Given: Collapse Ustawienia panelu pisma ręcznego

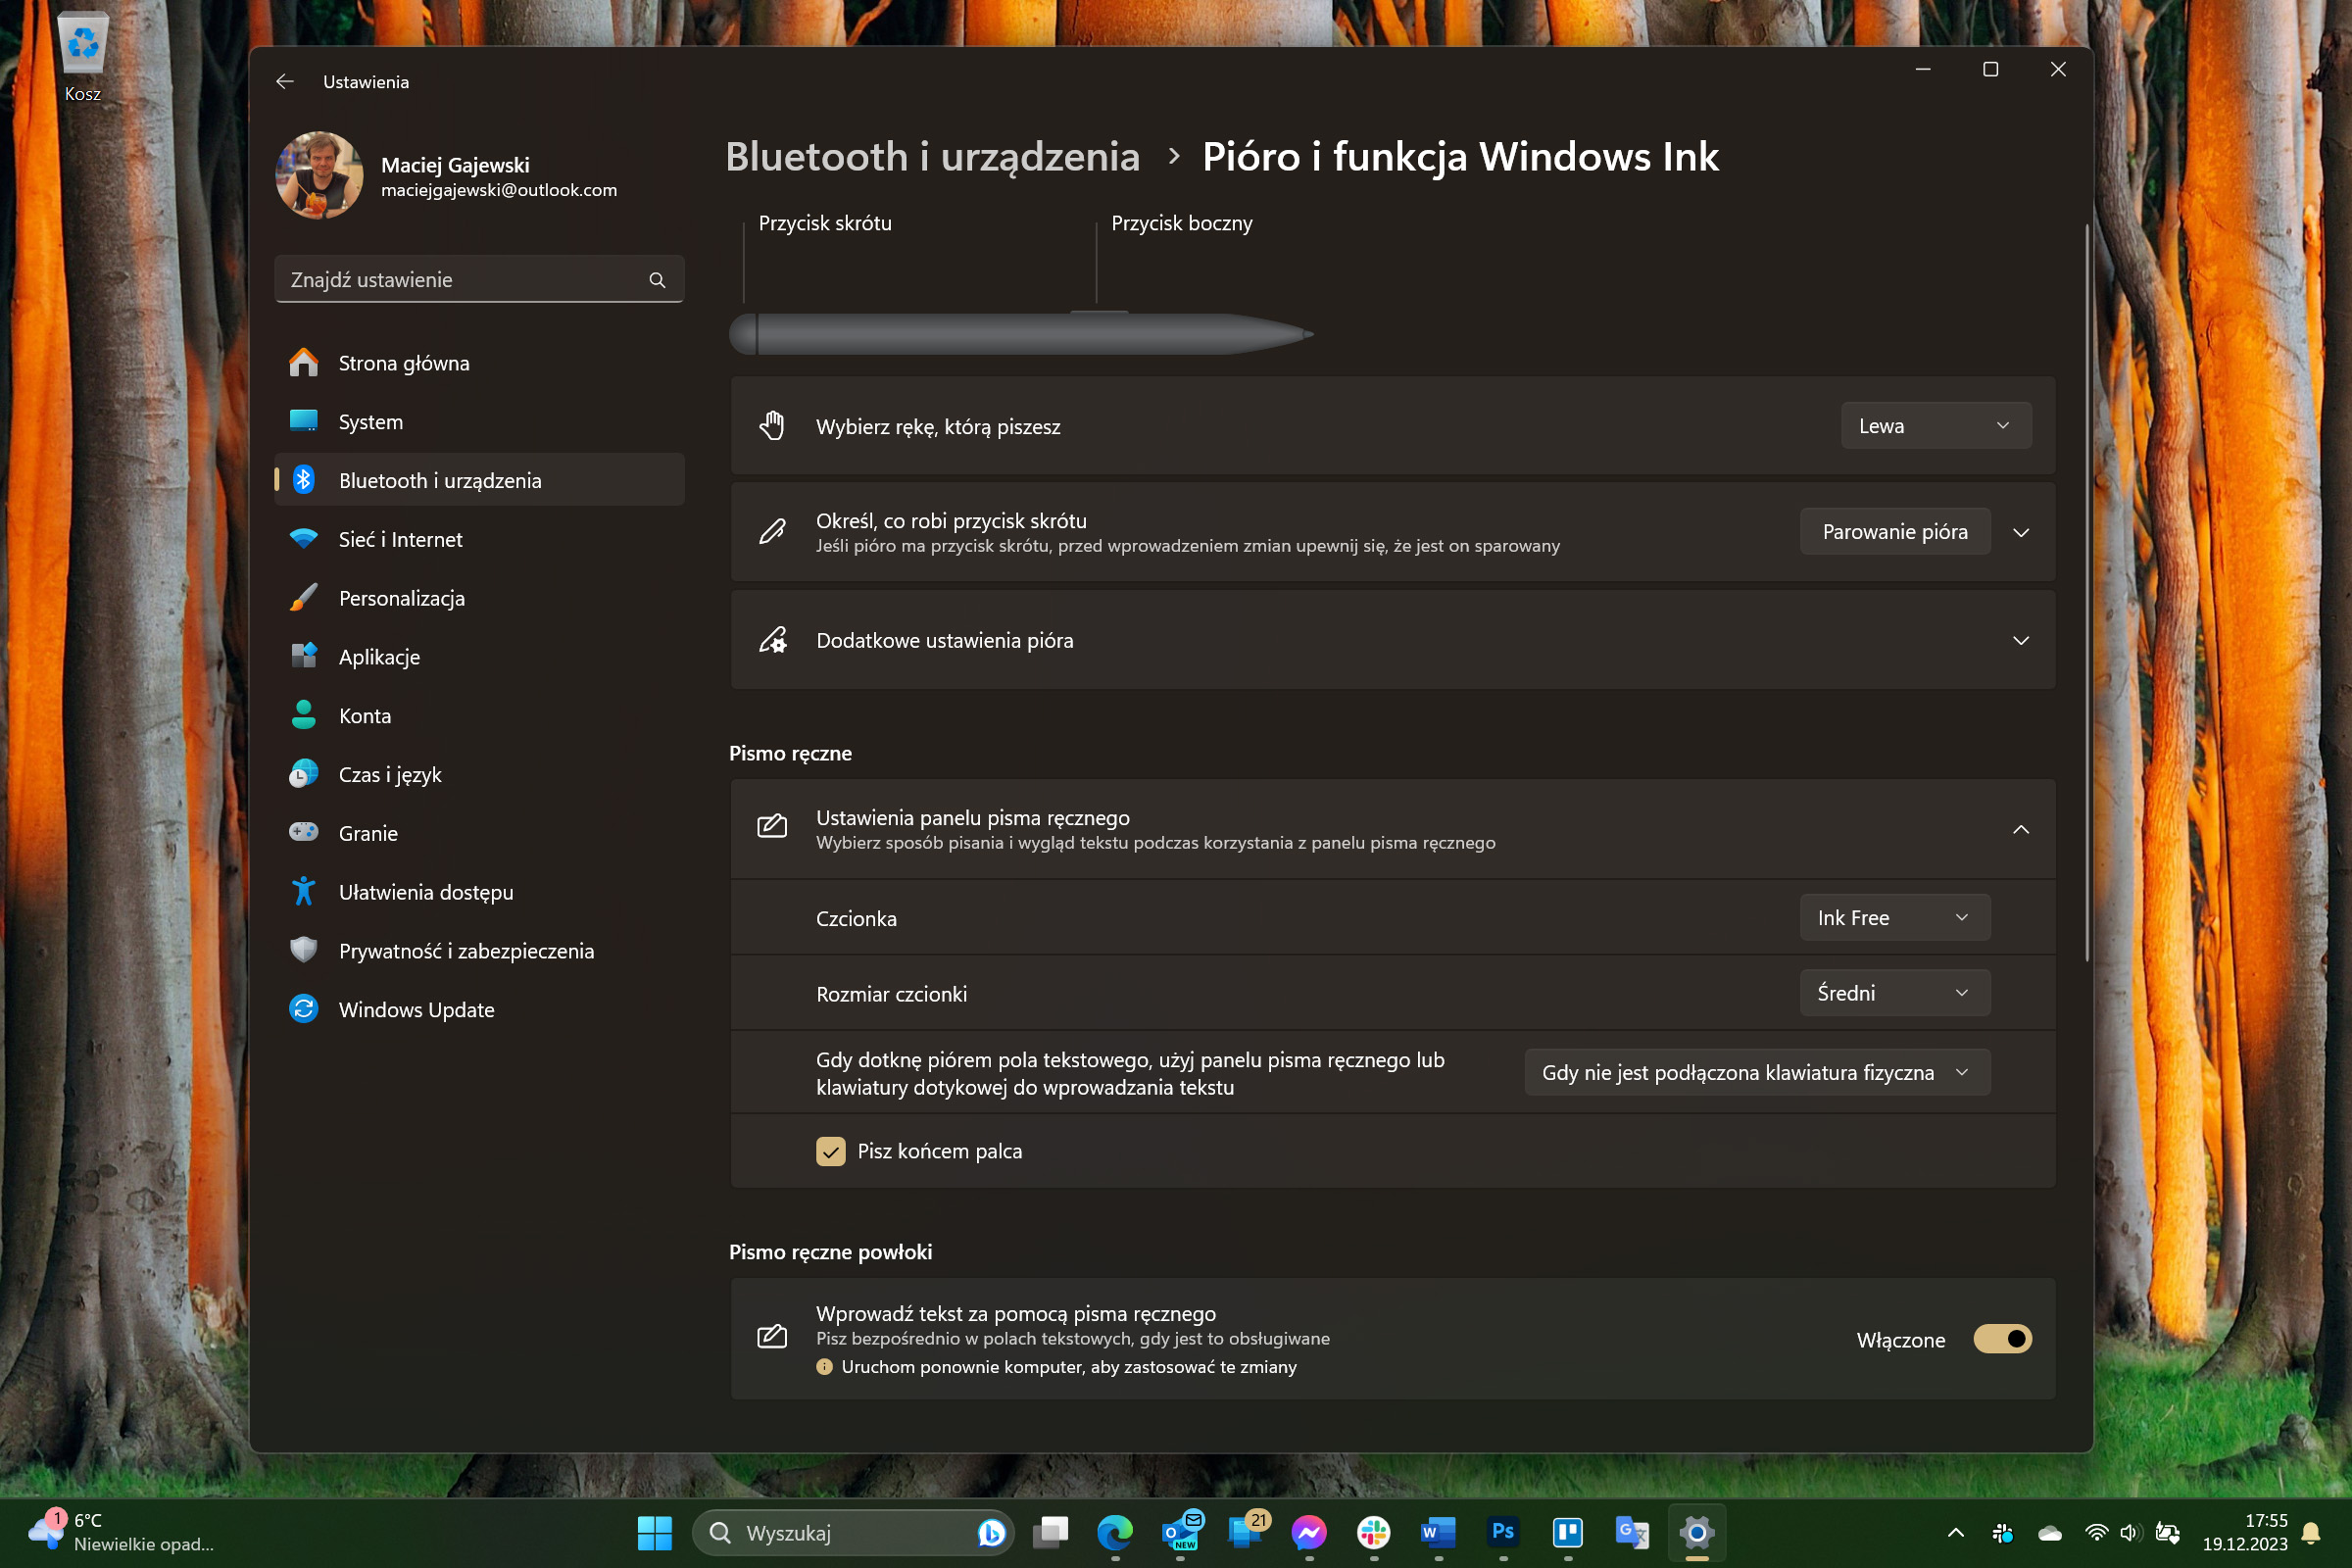Looking at the screenshot, I should pos(2021,829).
